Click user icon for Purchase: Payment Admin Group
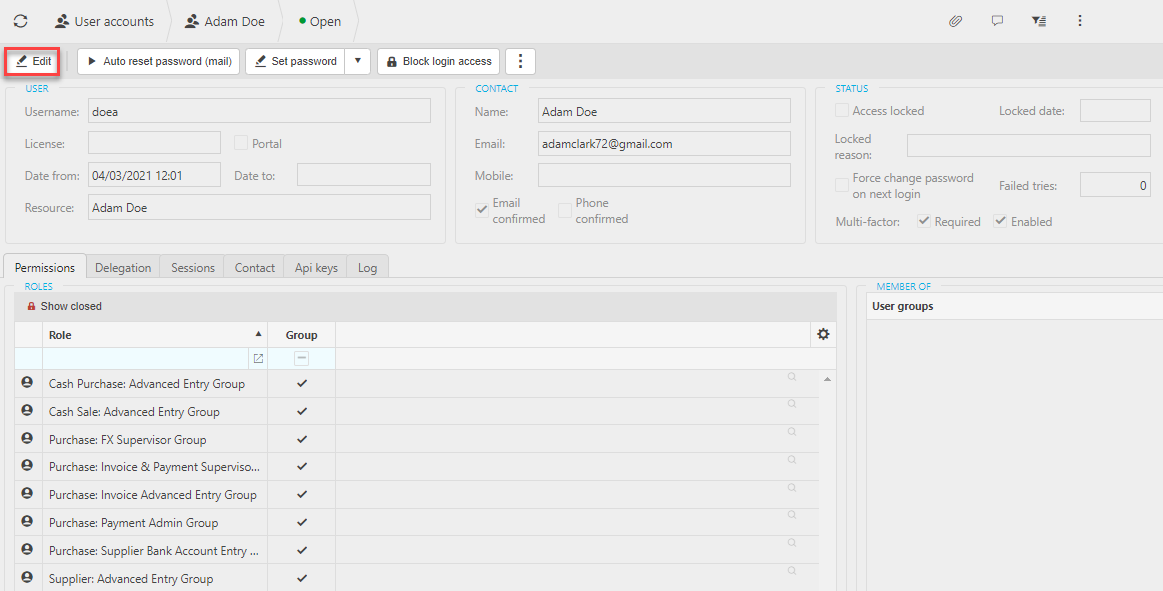Viewport: 1163px width, 591px height. pos(27,521)
